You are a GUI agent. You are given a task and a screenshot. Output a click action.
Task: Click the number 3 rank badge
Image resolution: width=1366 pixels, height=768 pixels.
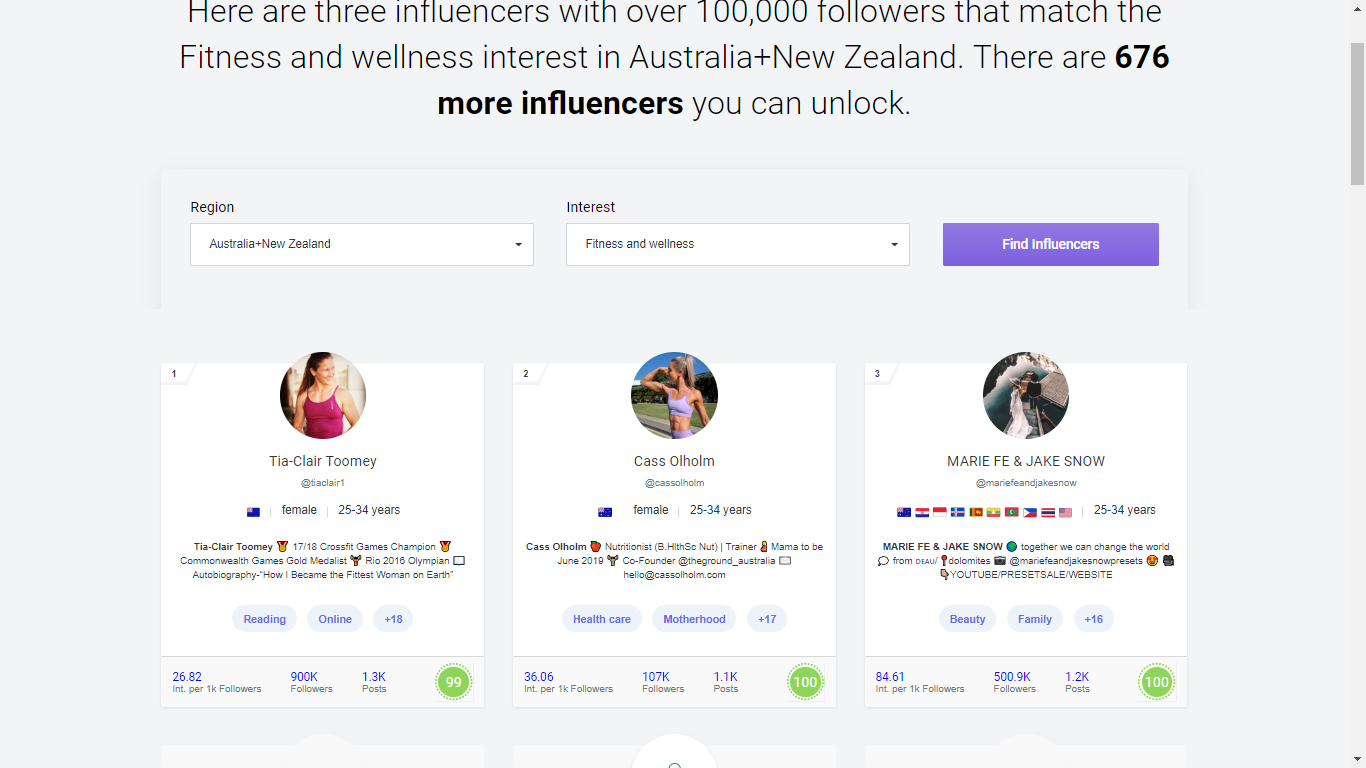click(x=876, y=373)
